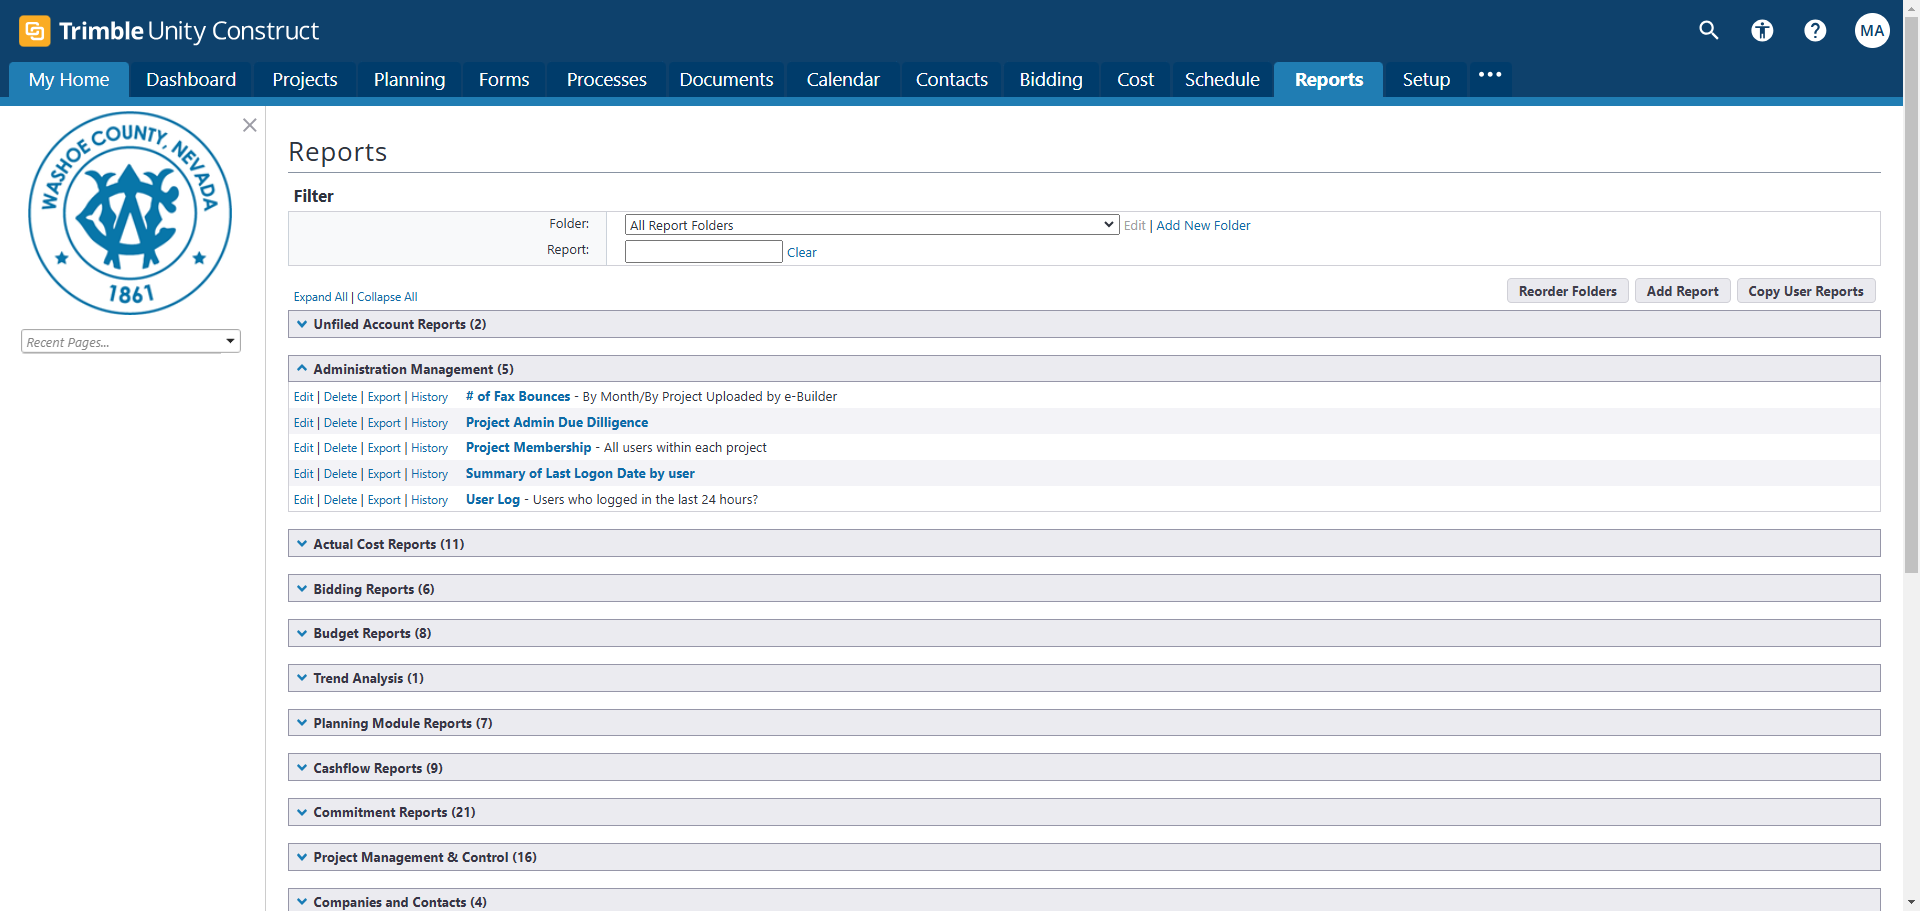Select the Reports tab
The width and height of the screenshot is (1920, 911).
click(1329, 80)
